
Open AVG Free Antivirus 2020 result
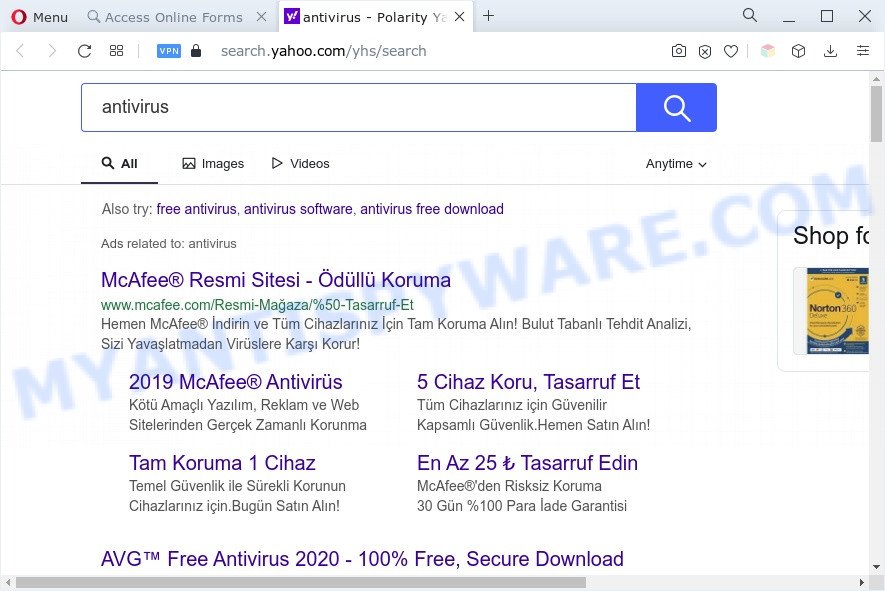(362, 559)
